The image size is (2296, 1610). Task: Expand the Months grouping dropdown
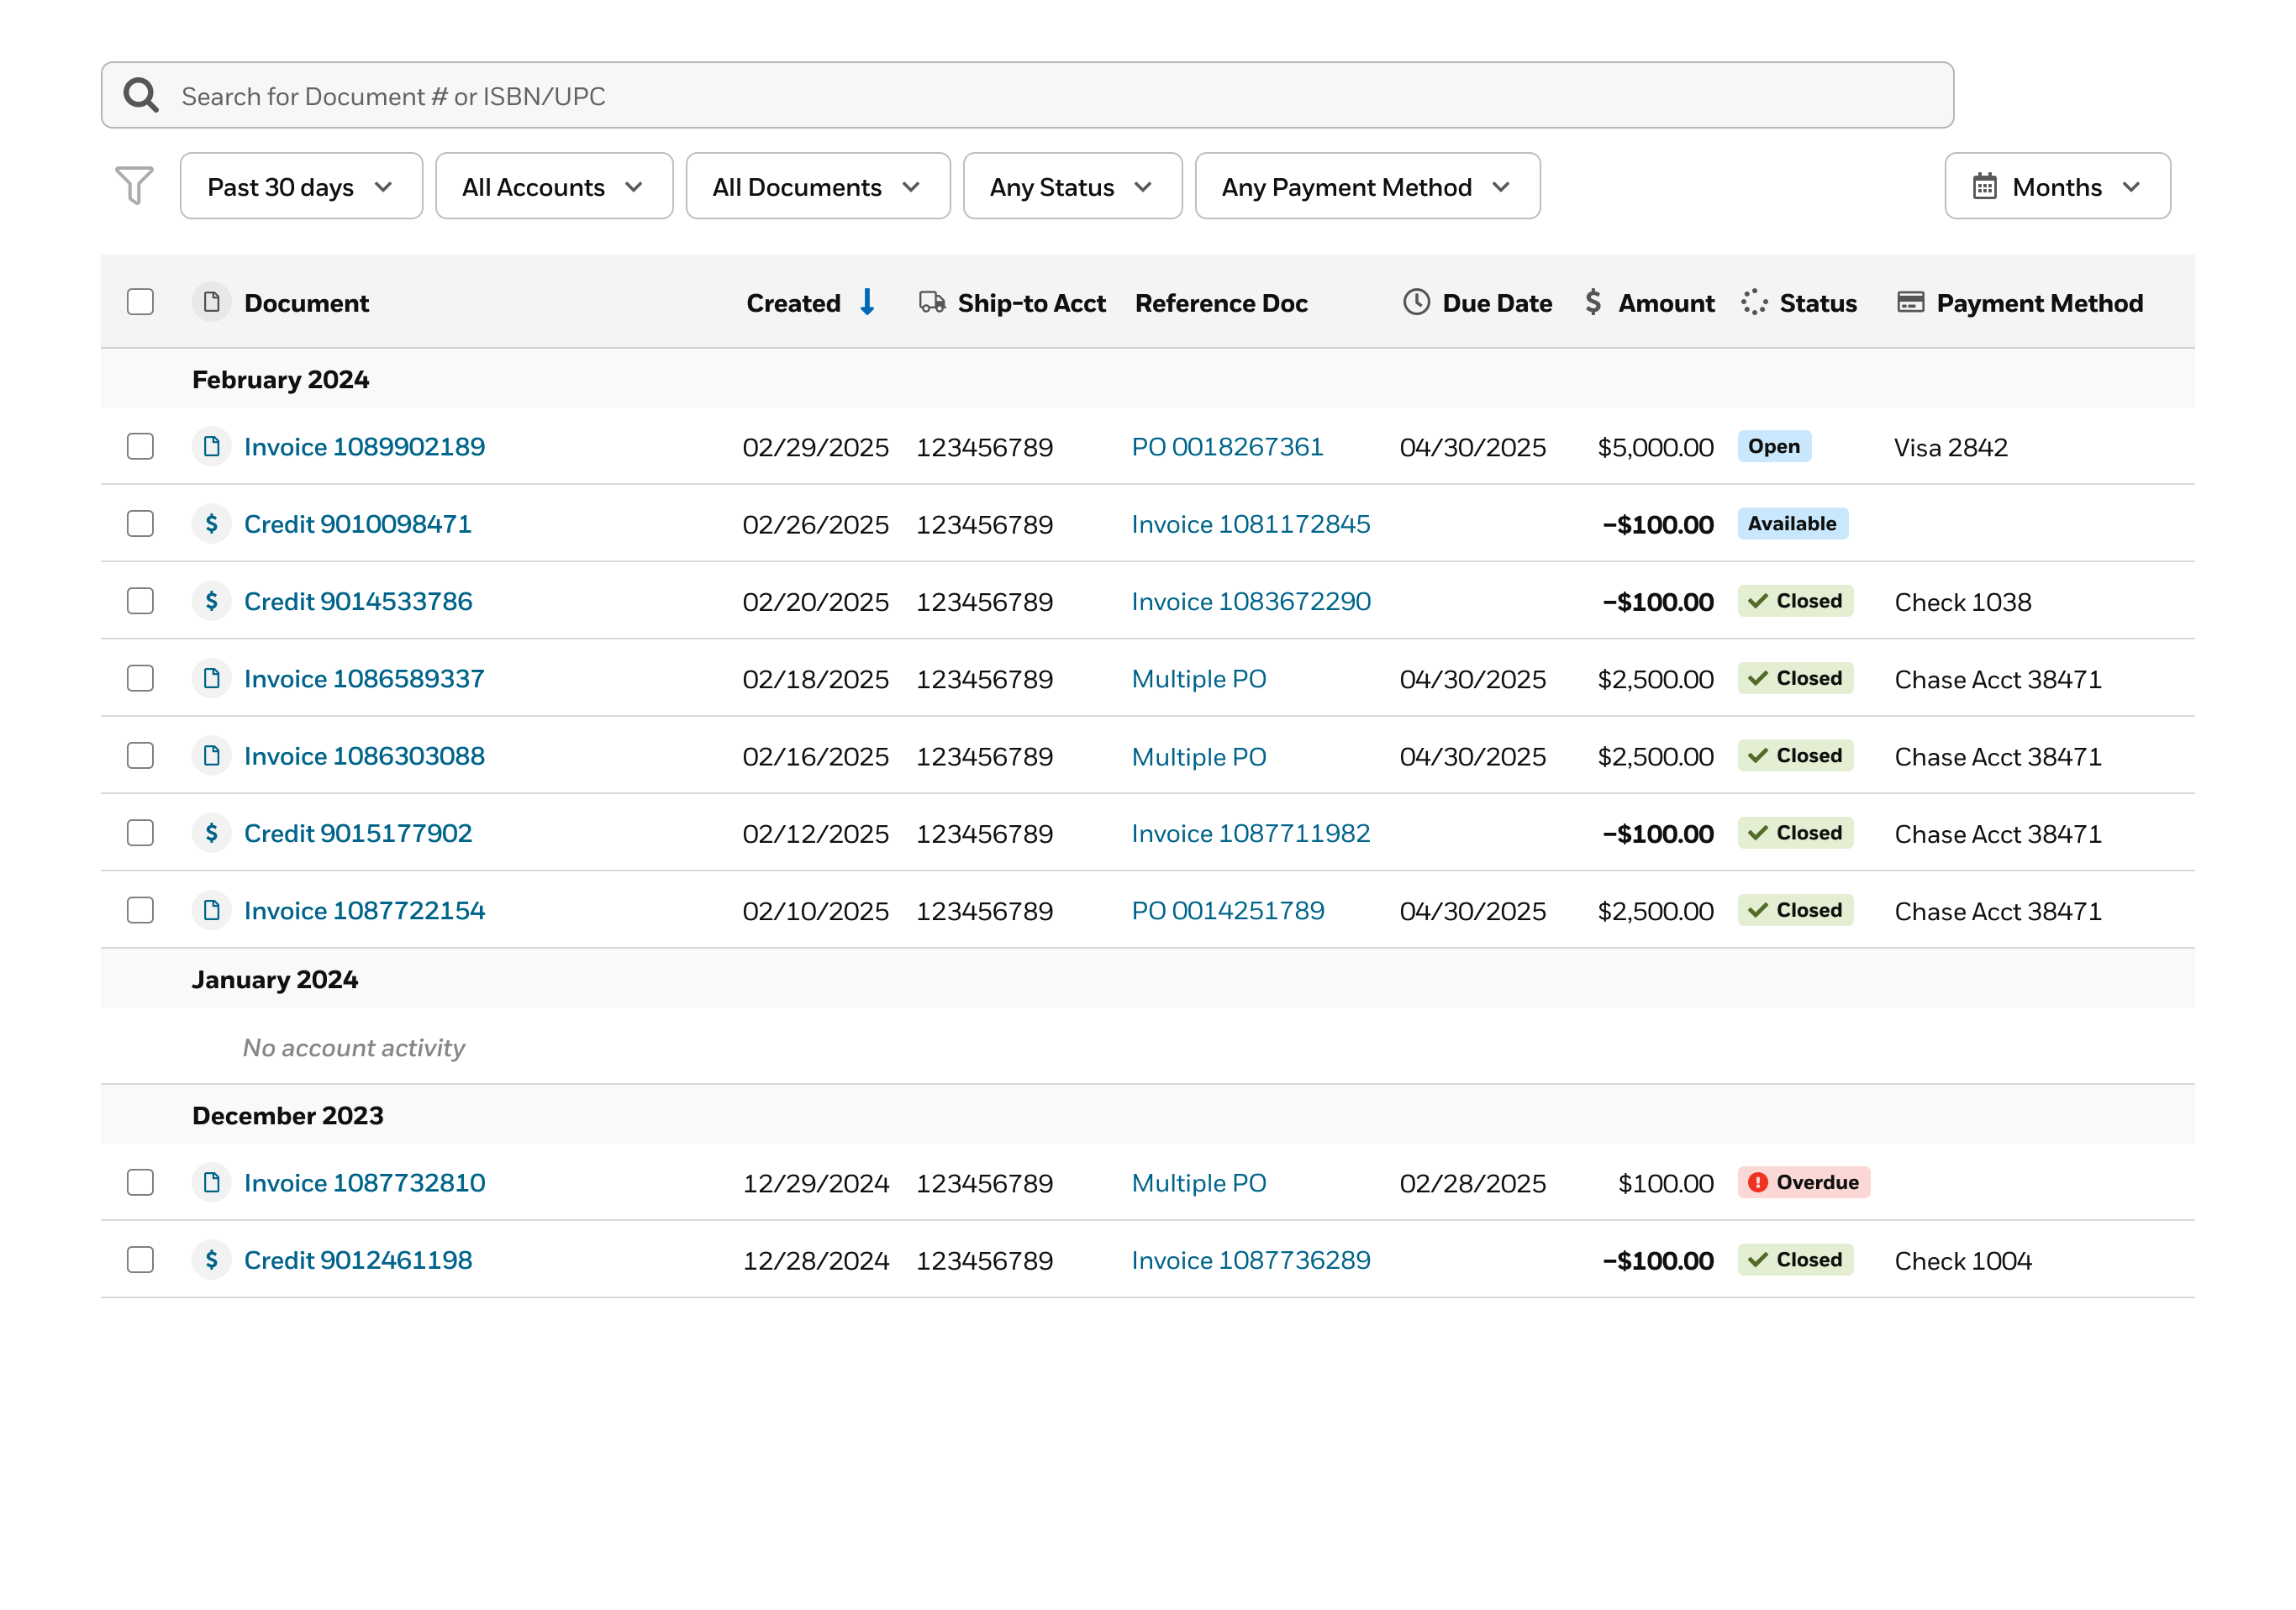click(2057, 186)
